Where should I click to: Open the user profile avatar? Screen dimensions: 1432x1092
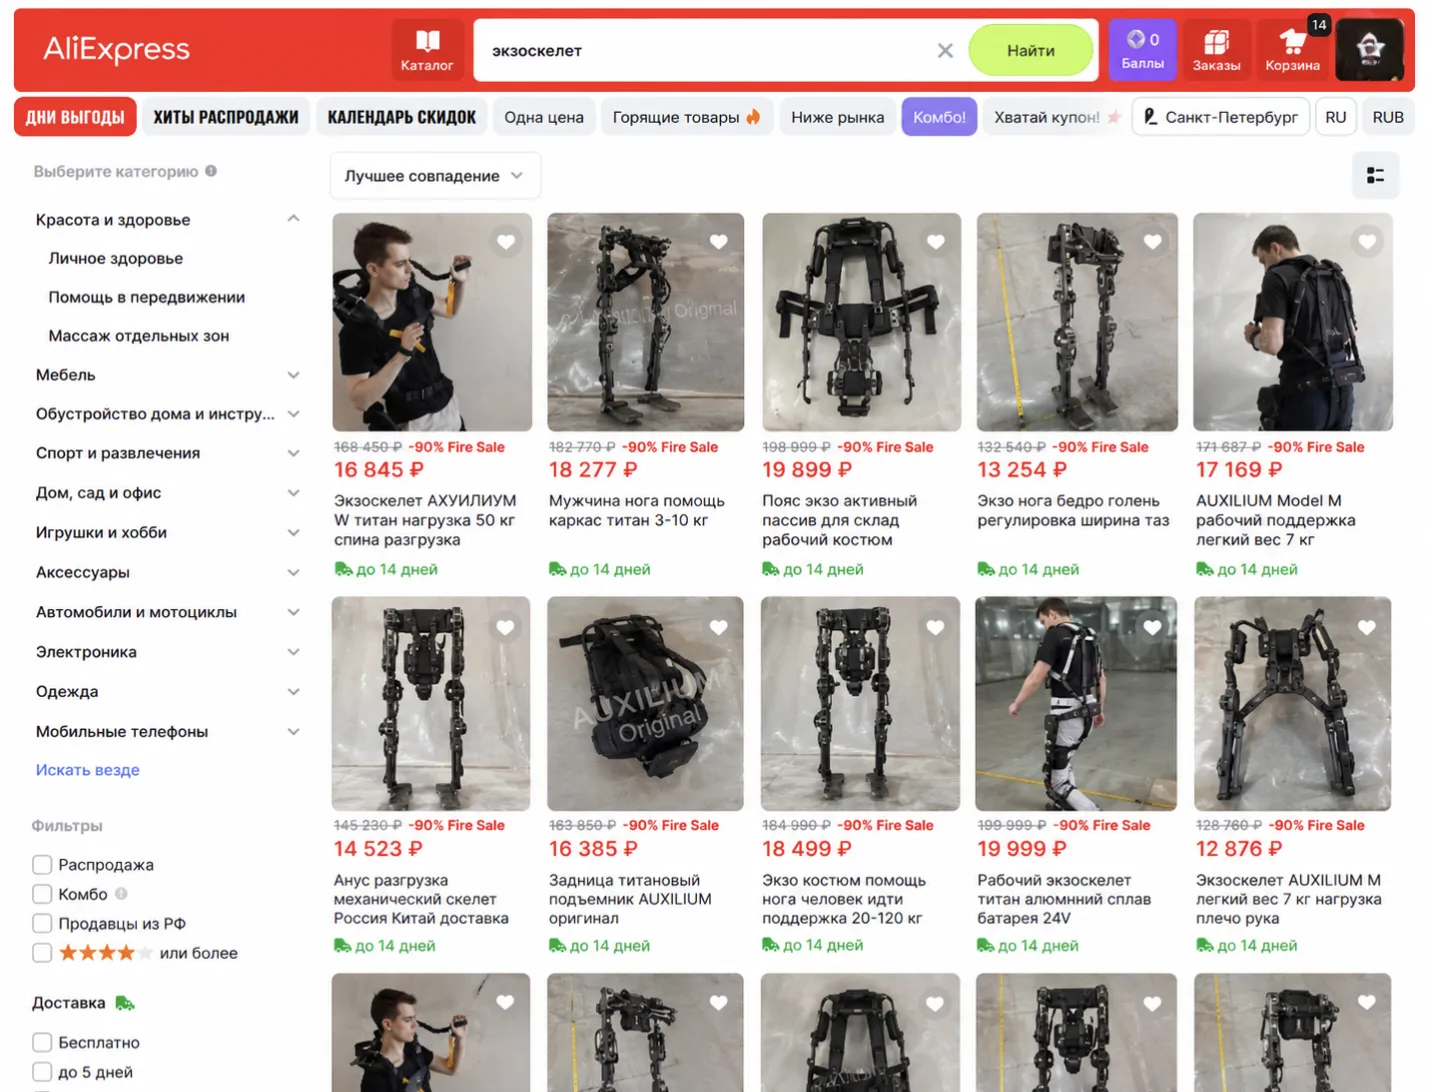tap(1370, 50)
